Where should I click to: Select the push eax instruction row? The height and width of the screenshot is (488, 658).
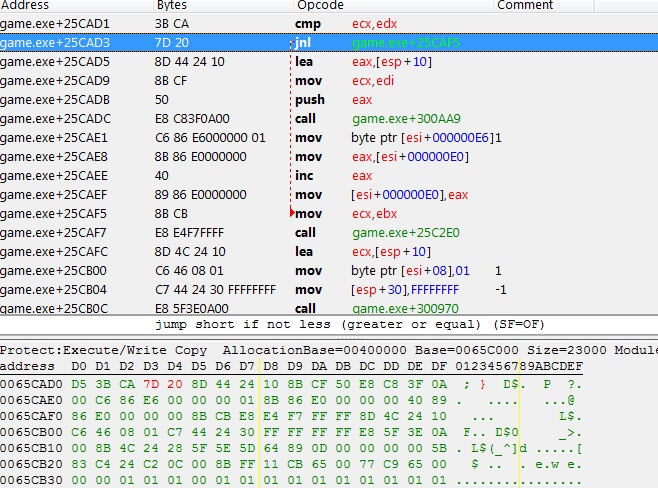tap(329, 99)
